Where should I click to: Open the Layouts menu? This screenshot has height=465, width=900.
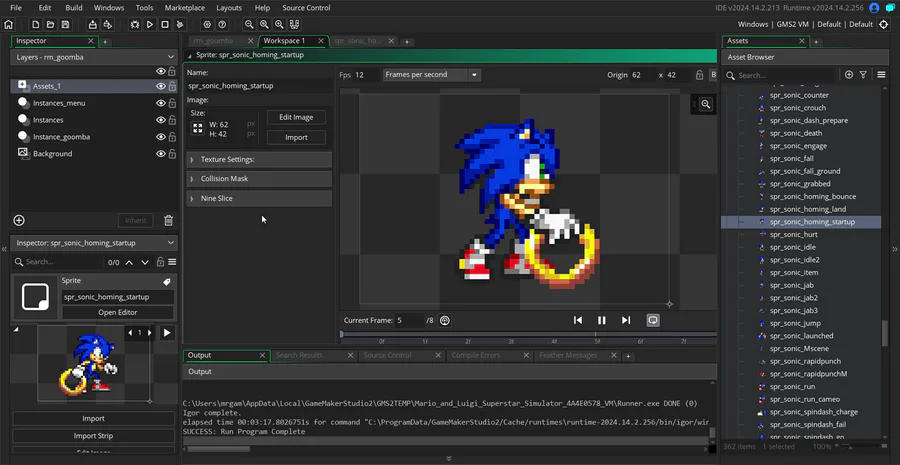click(x=229, y=8)
